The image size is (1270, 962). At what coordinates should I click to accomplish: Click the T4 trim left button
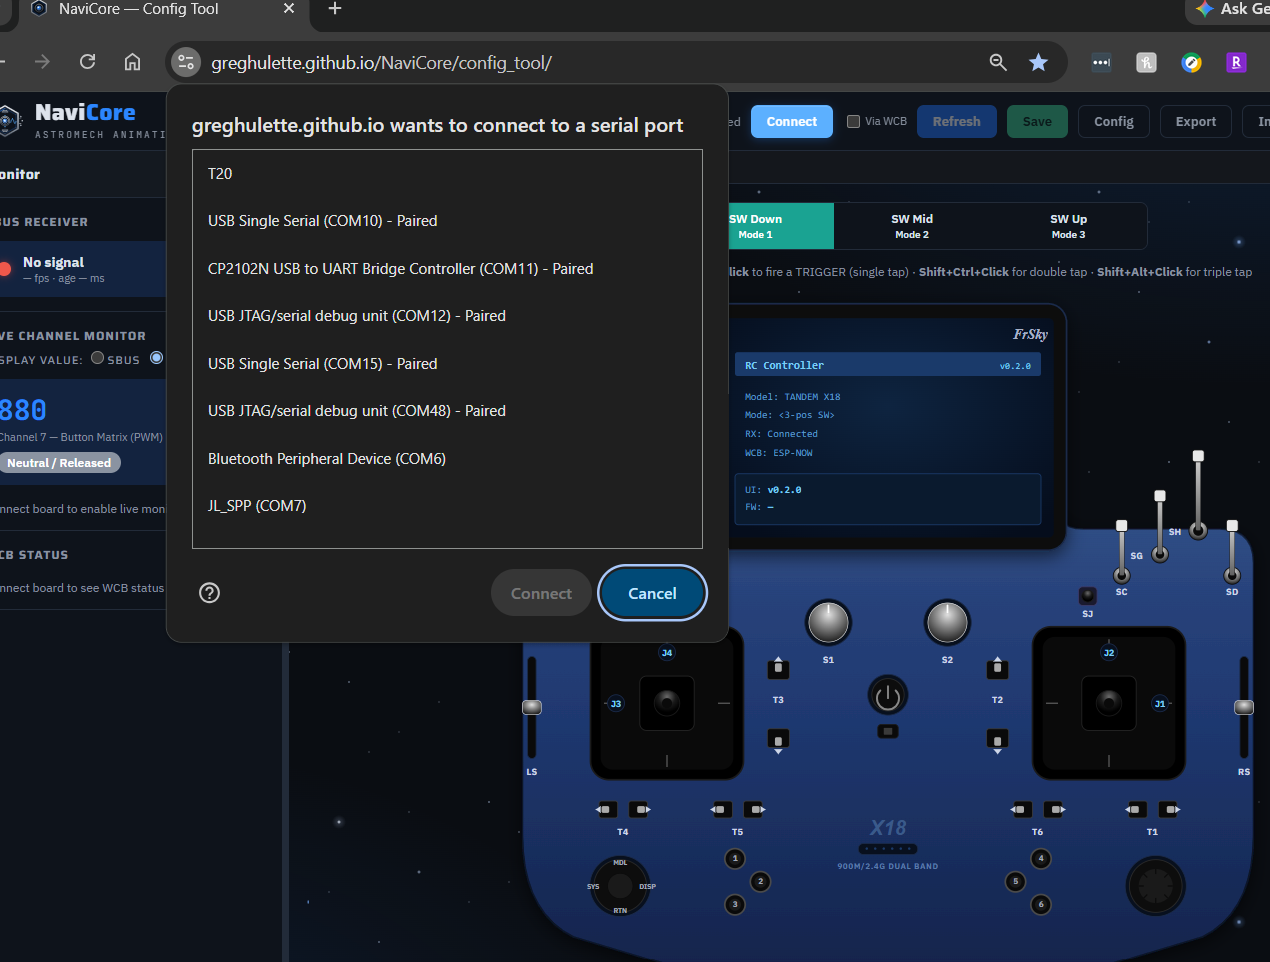pos(606,809)
